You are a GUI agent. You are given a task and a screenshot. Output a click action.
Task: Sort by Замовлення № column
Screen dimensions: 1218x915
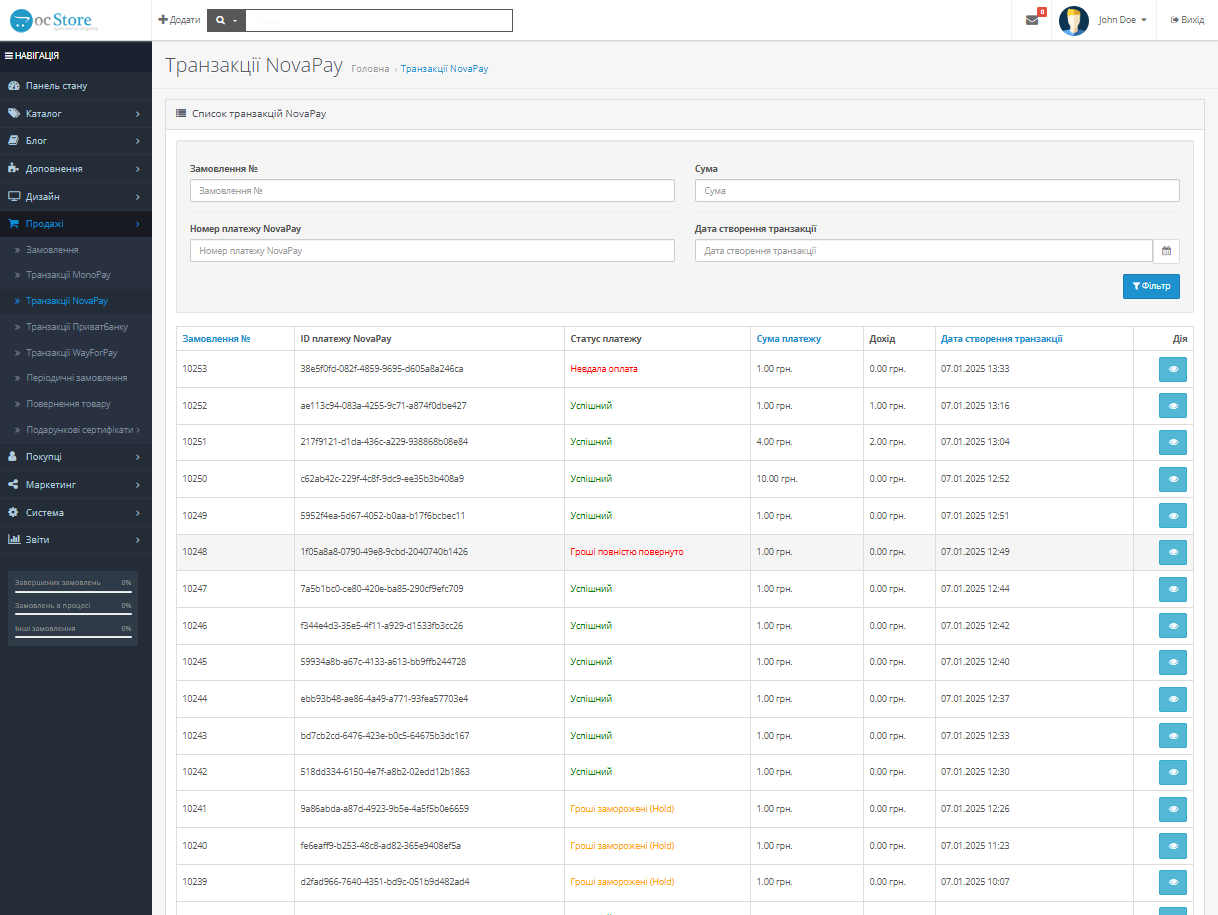coord(216,339)
